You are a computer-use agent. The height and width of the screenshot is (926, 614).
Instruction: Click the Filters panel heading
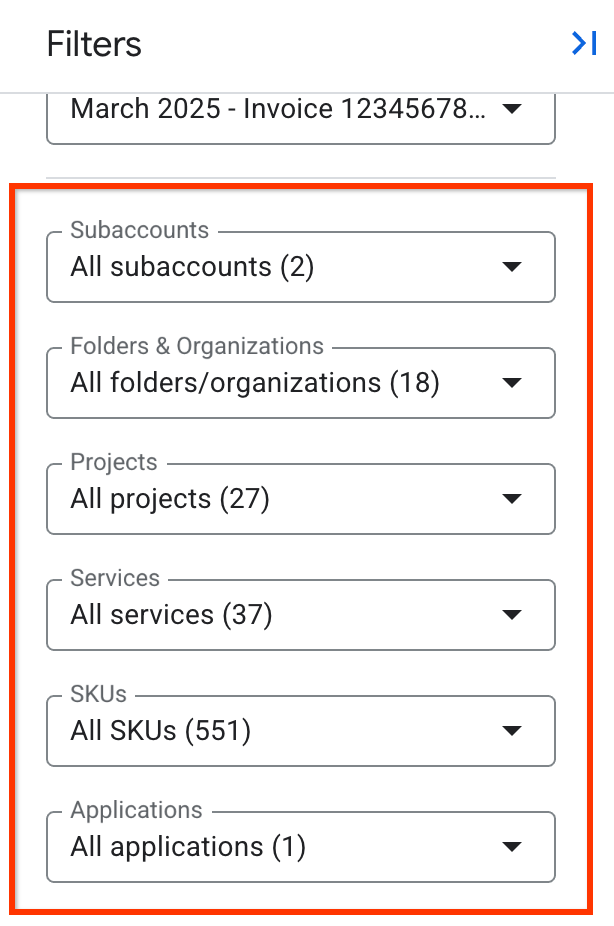(93, 43)
